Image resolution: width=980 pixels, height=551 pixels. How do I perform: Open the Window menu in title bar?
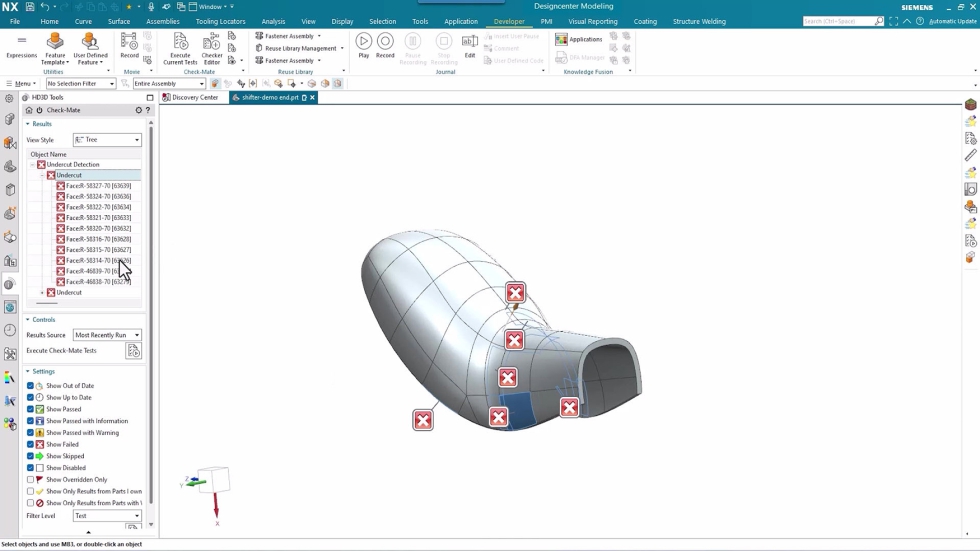(211, 6)
